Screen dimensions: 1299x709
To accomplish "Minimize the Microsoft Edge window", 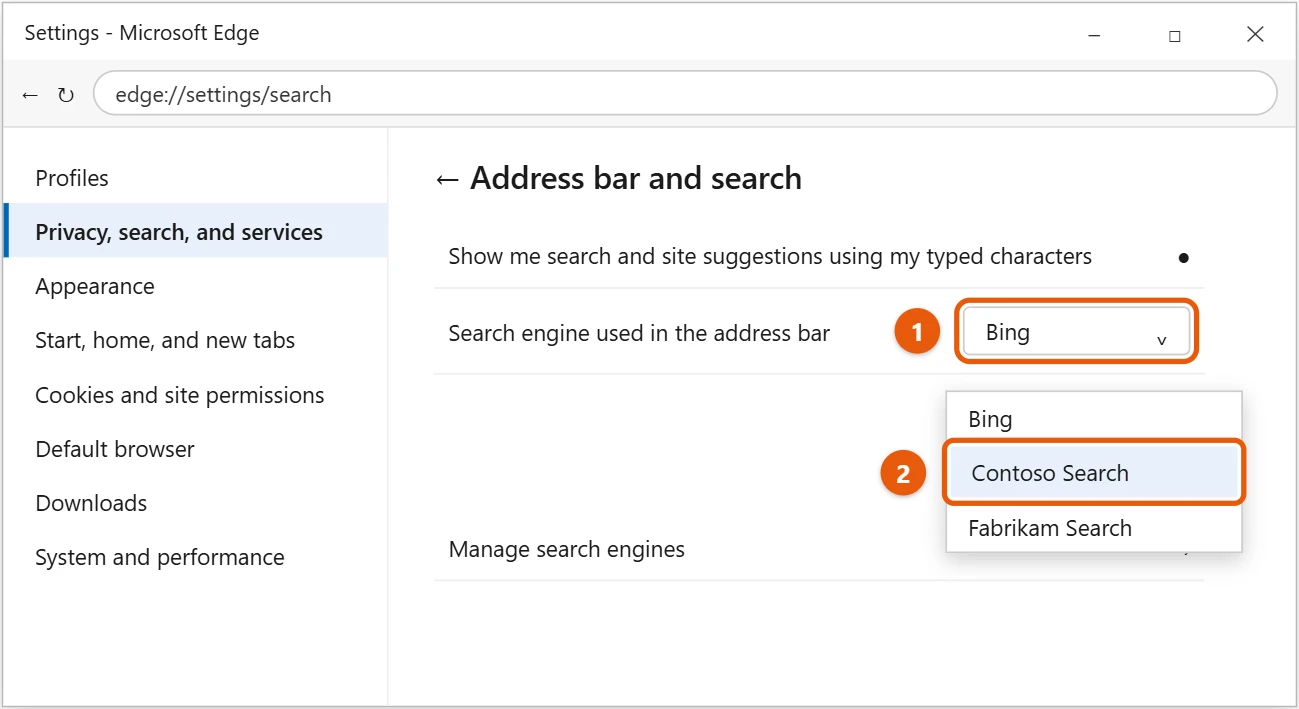I will [1094, 34].
